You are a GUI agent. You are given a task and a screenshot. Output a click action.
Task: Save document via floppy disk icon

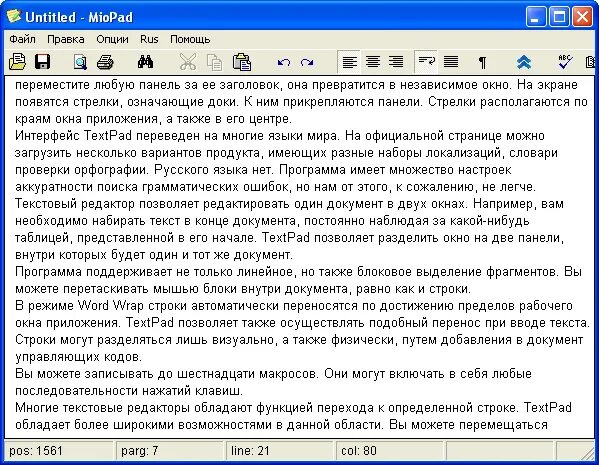(42, 62)
